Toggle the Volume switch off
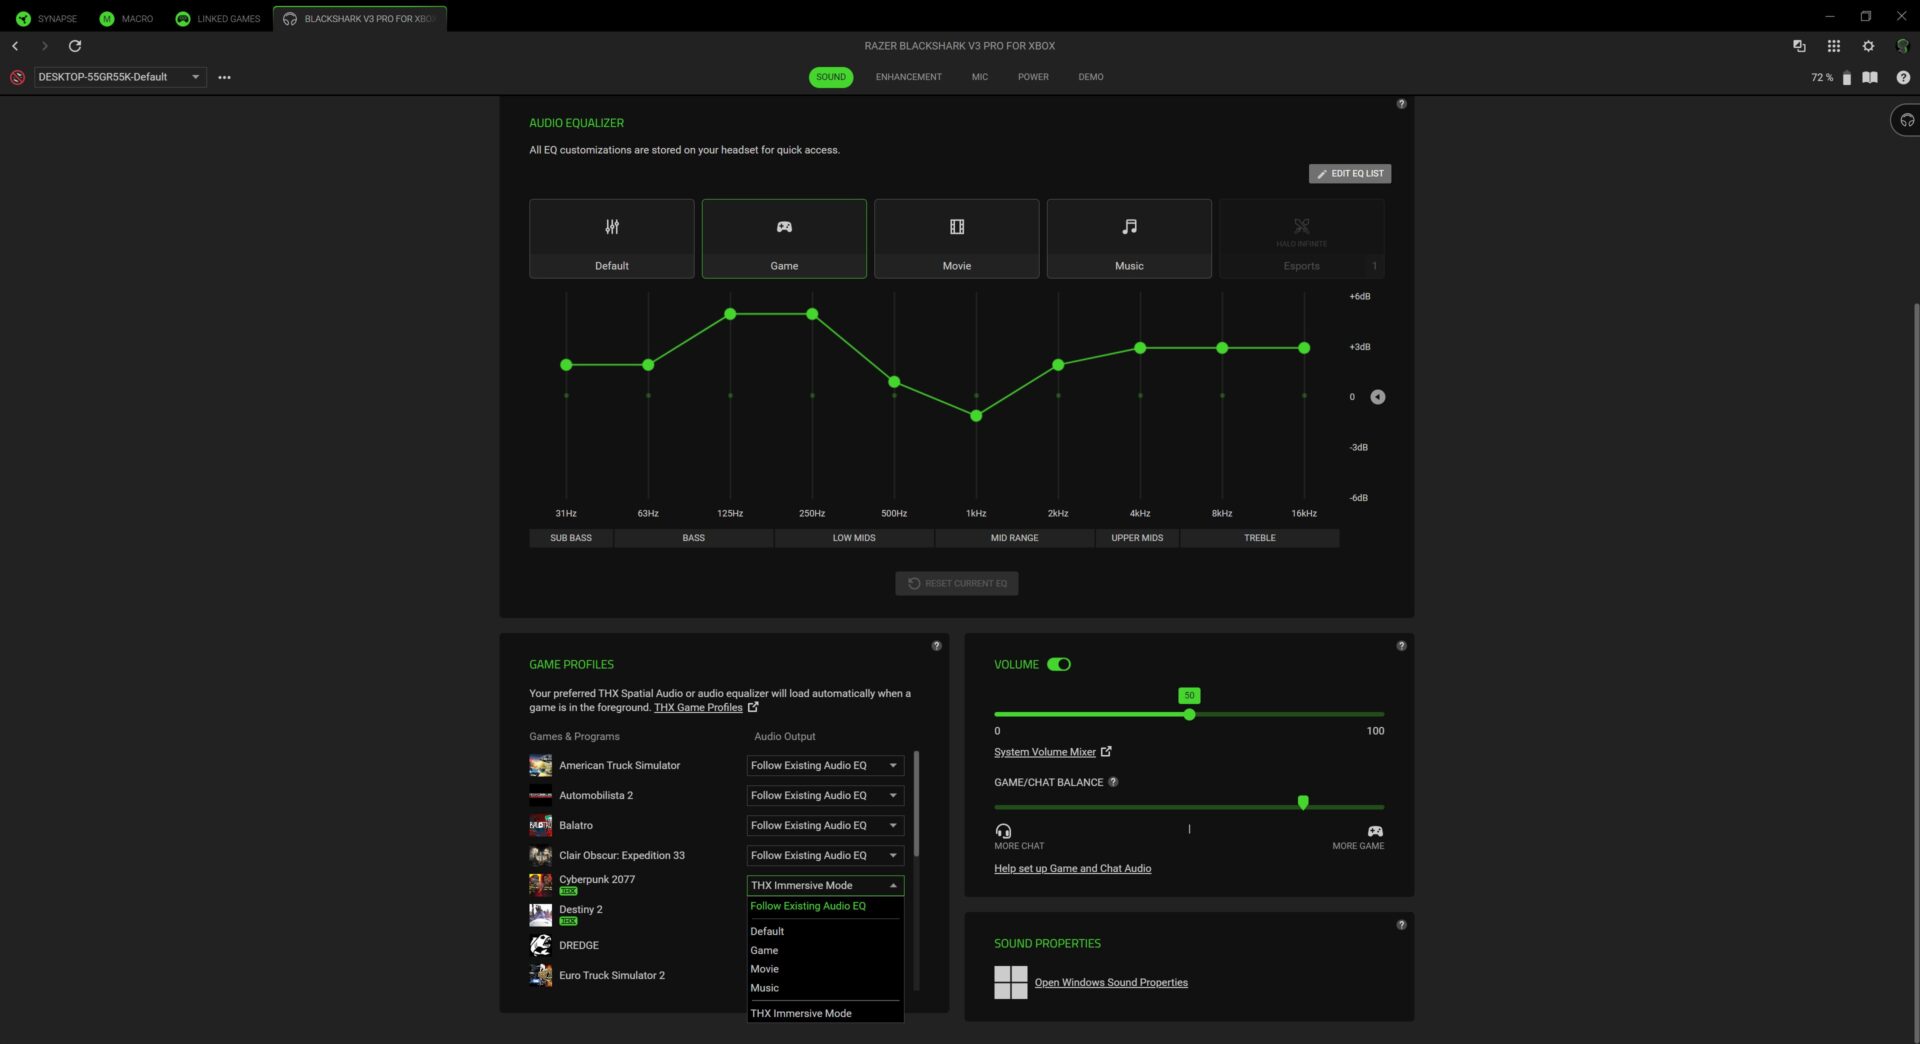The width and height of the screenshot is (1920, 1044). click(x=1059, y=664)
